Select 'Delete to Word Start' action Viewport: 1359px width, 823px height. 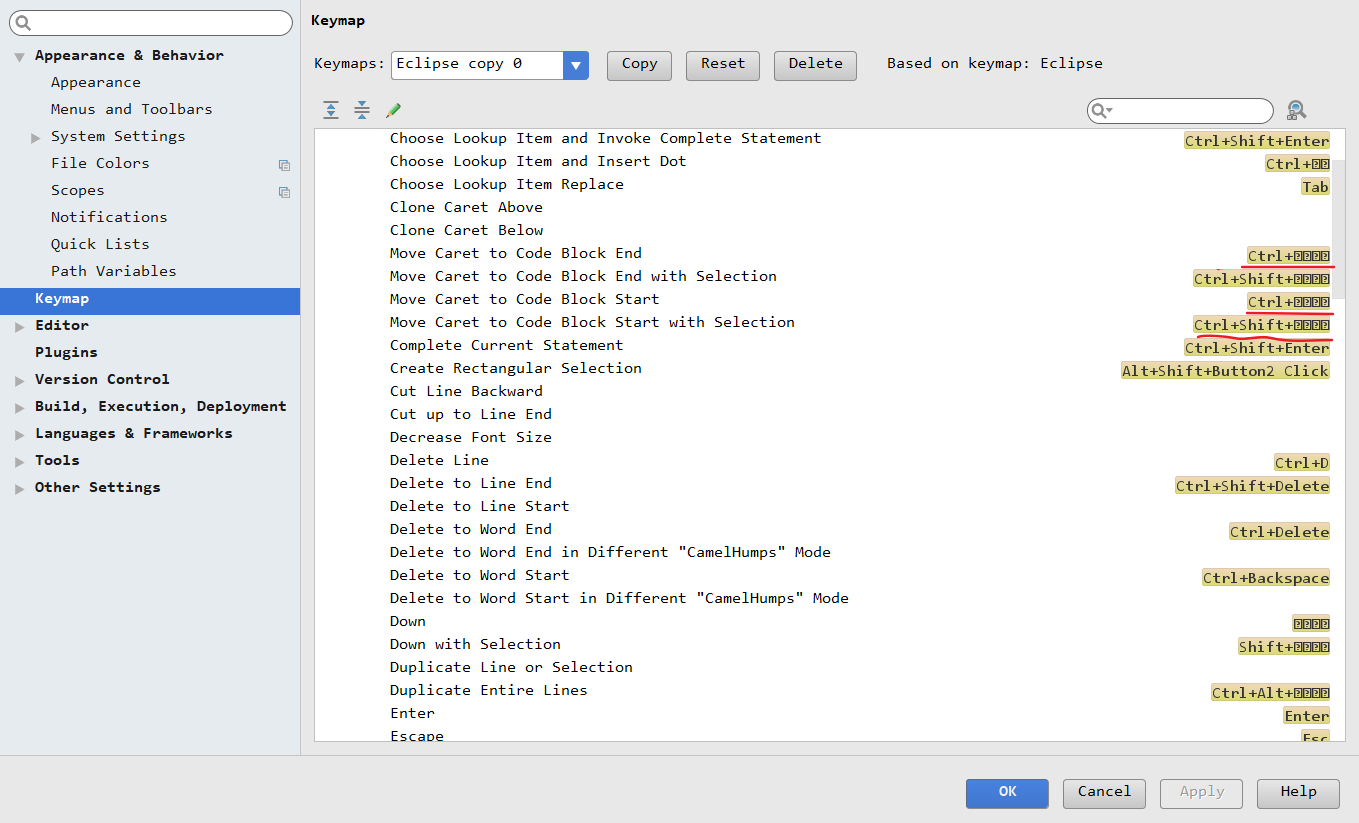[x=480, y=576]
